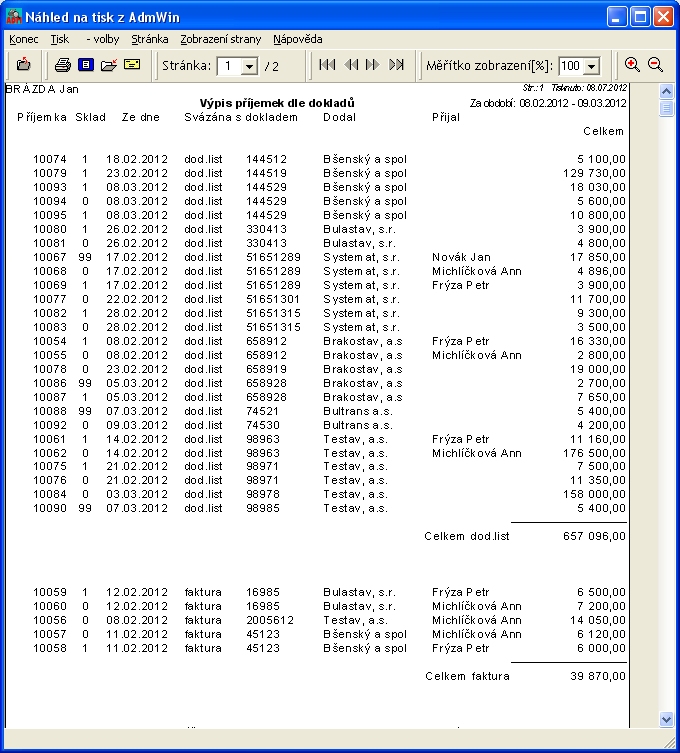This screenshot has height=753, width=680.
Task: Click amount 158 000,00 in row 10084
Action: click(x=595, y=494)
